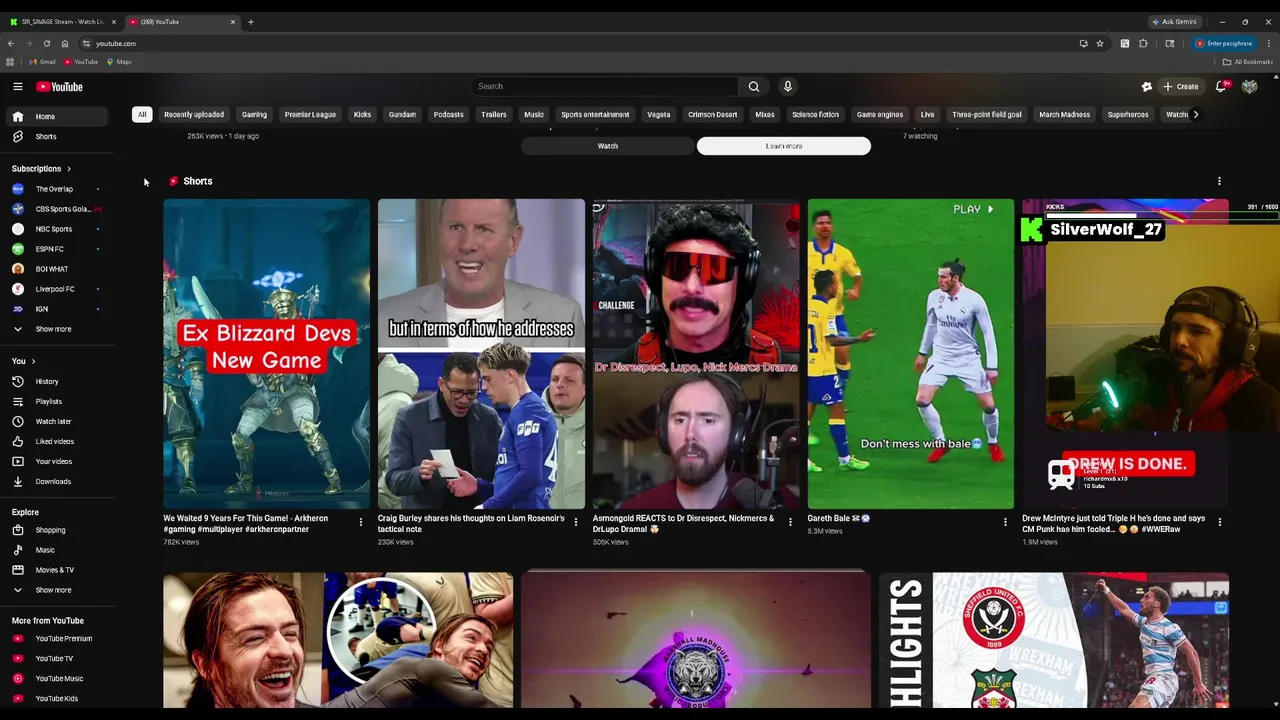Open the account avatar menu
The image size is (1280, 720).
pyautogui.click(x=1249, y=87)
